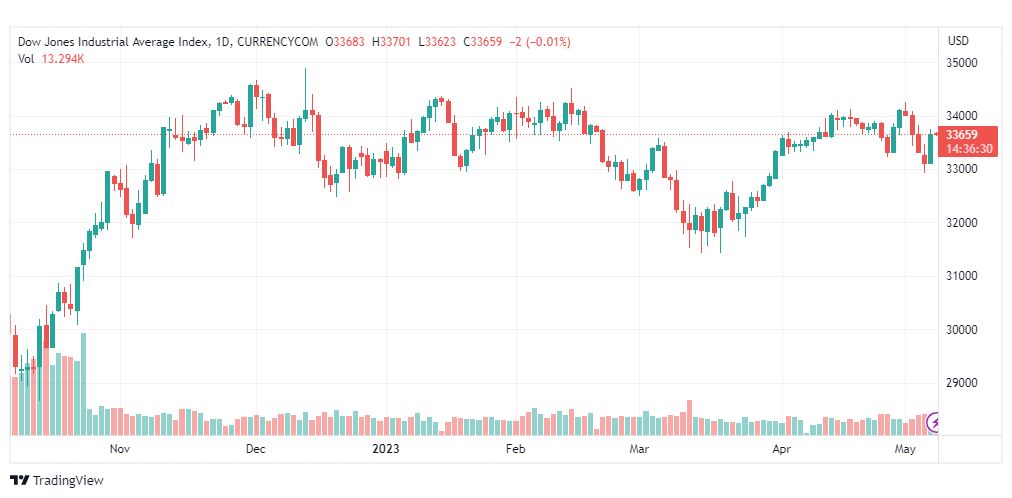Screen dimensions: 1012x498
Task: Click the Feb marker on the time axis
Action: click(516, 448)
